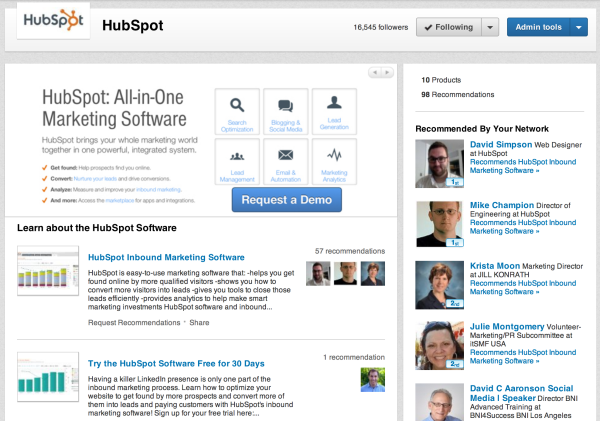The width and height of the screenshot is (600, 421).
Task: Click '57 recommendations' text
Action: pyautogui.click(x=350, y=251)
